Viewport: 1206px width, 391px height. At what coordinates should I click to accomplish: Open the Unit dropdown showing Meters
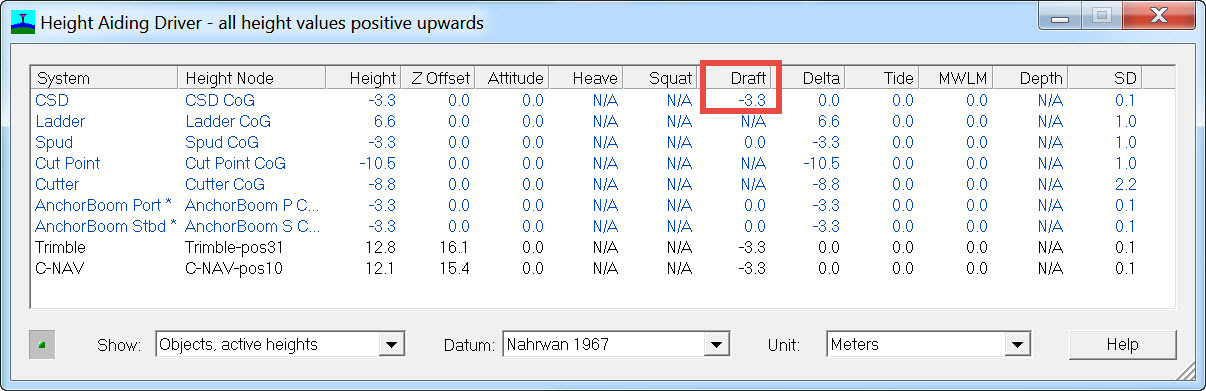pyautogui.click(x=928, y=345)
